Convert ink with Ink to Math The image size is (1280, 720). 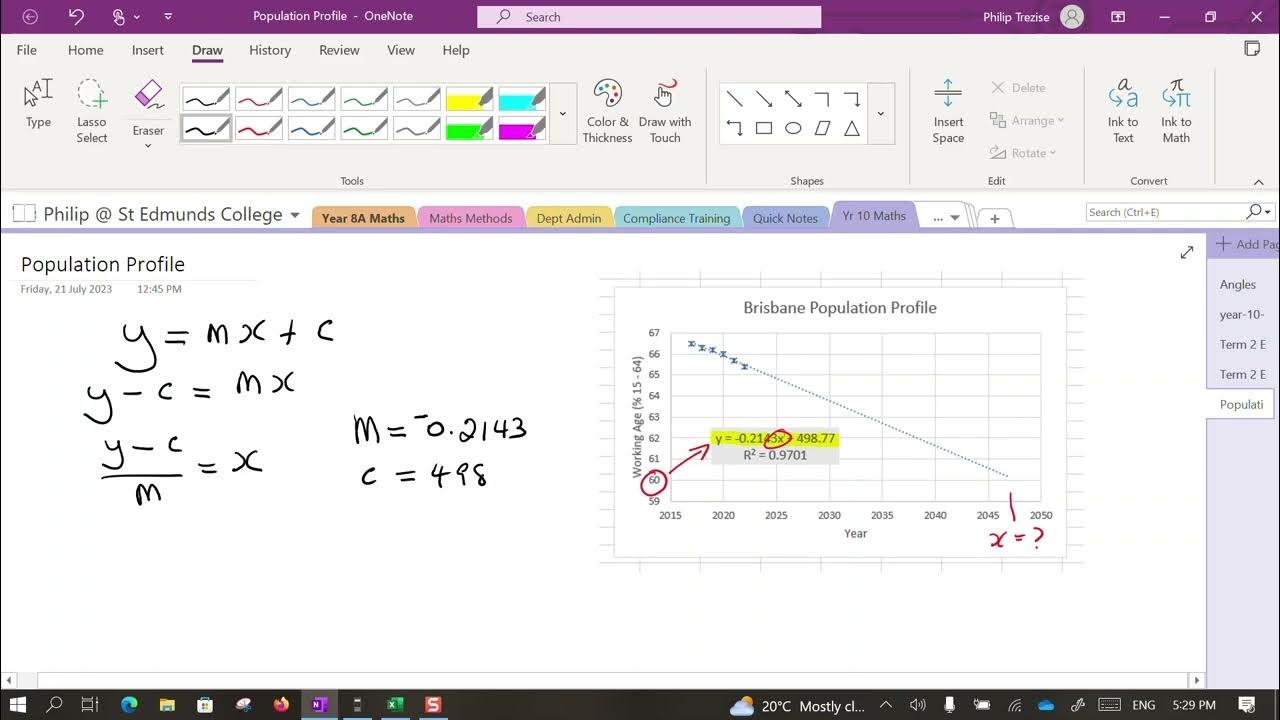1176,110
